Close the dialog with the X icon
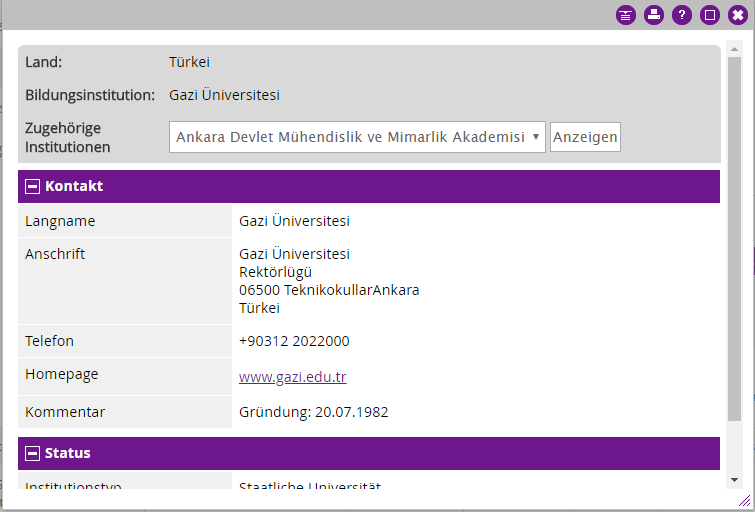755x512 pixels. click(737, 15)
